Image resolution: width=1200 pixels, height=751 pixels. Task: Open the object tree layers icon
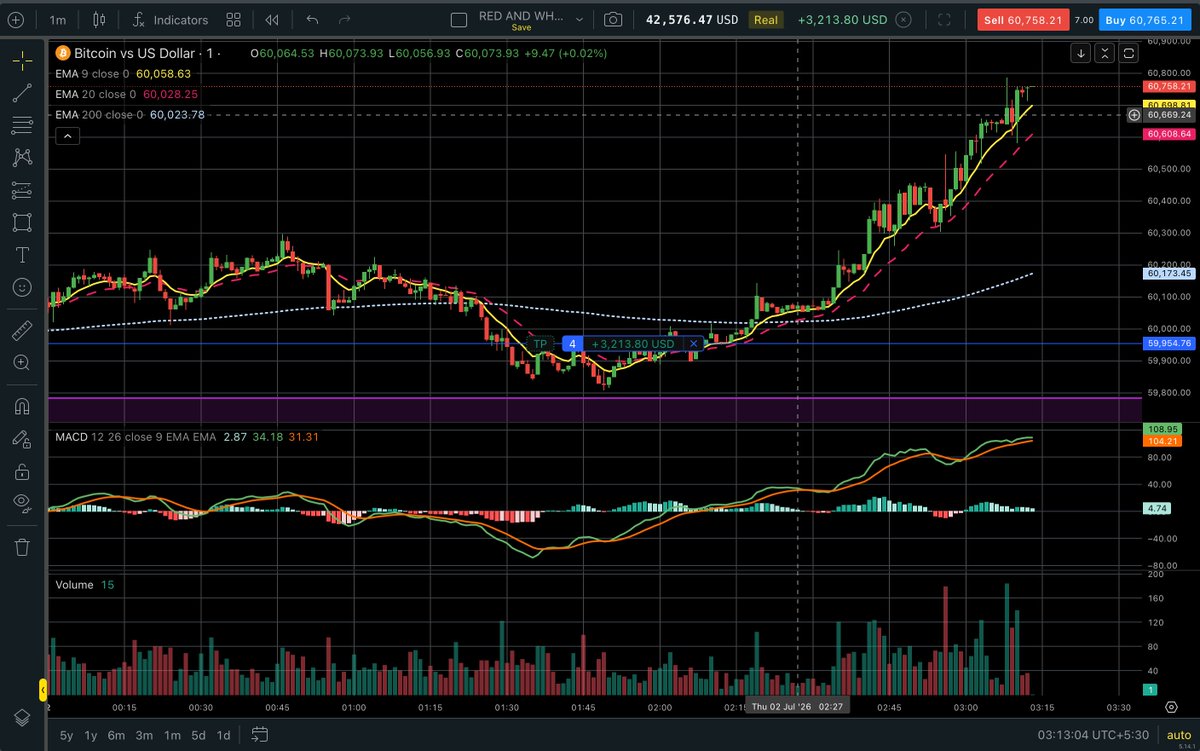[21, 717]
